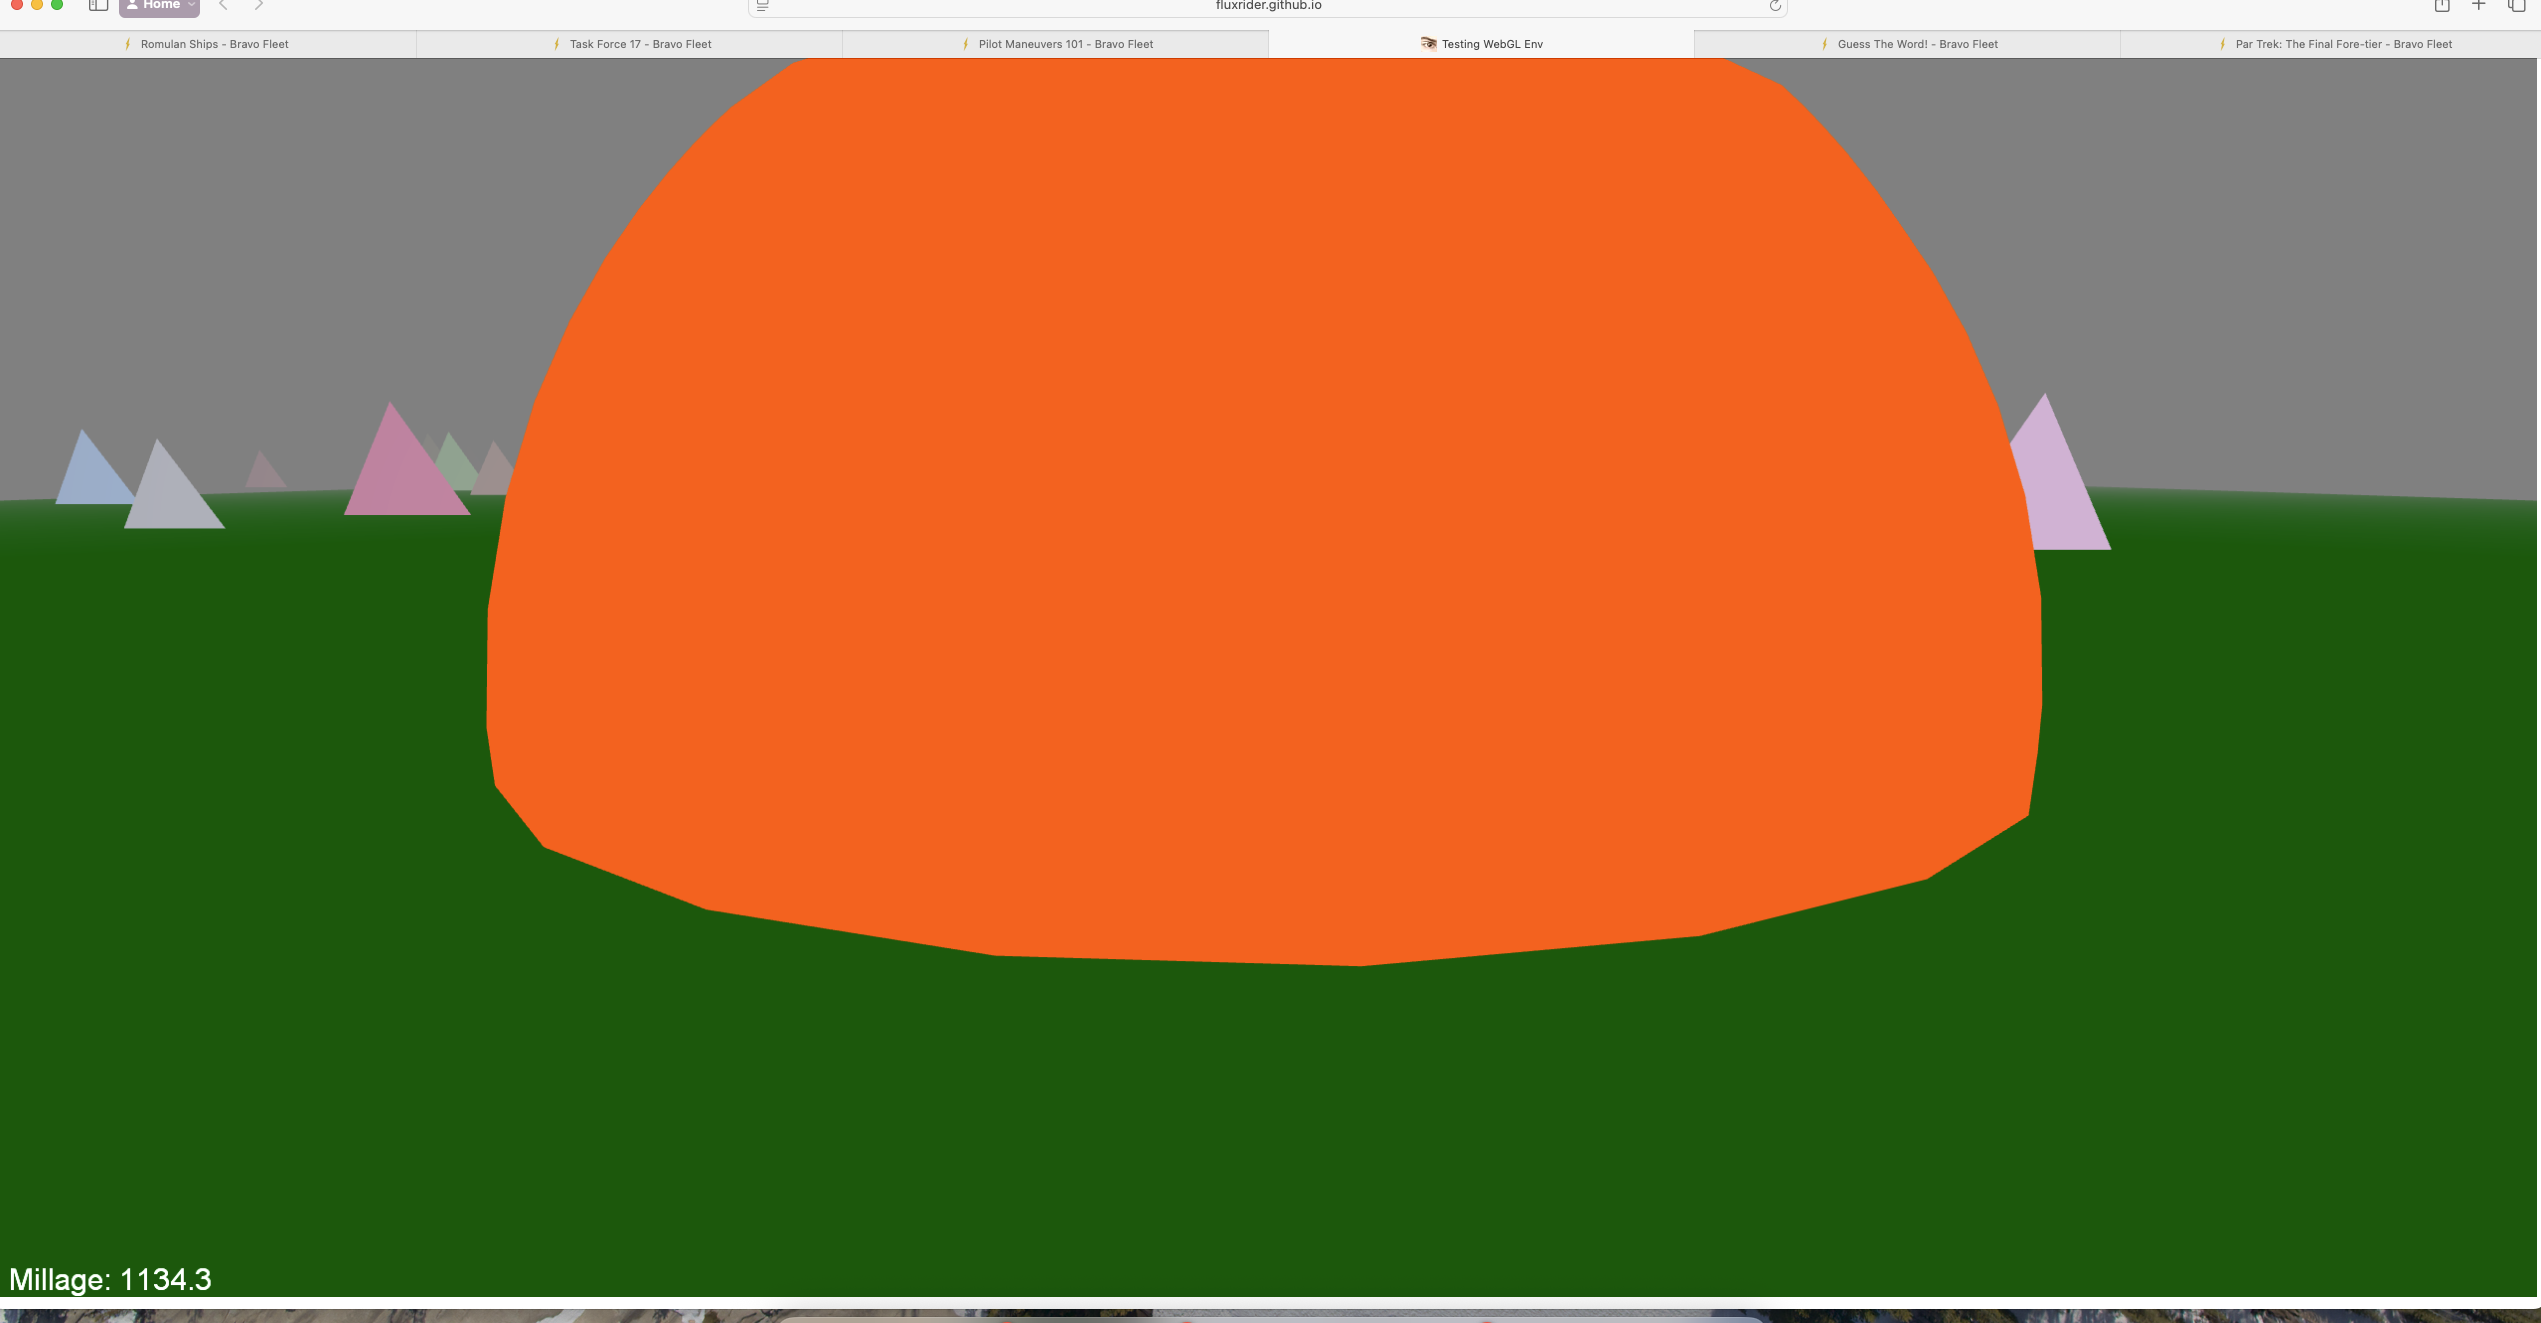This screenshot has width=2541, height=1323.
Task: Open a new tab with plus icon
Action: pyautogui.click(x=2479, y=6)
